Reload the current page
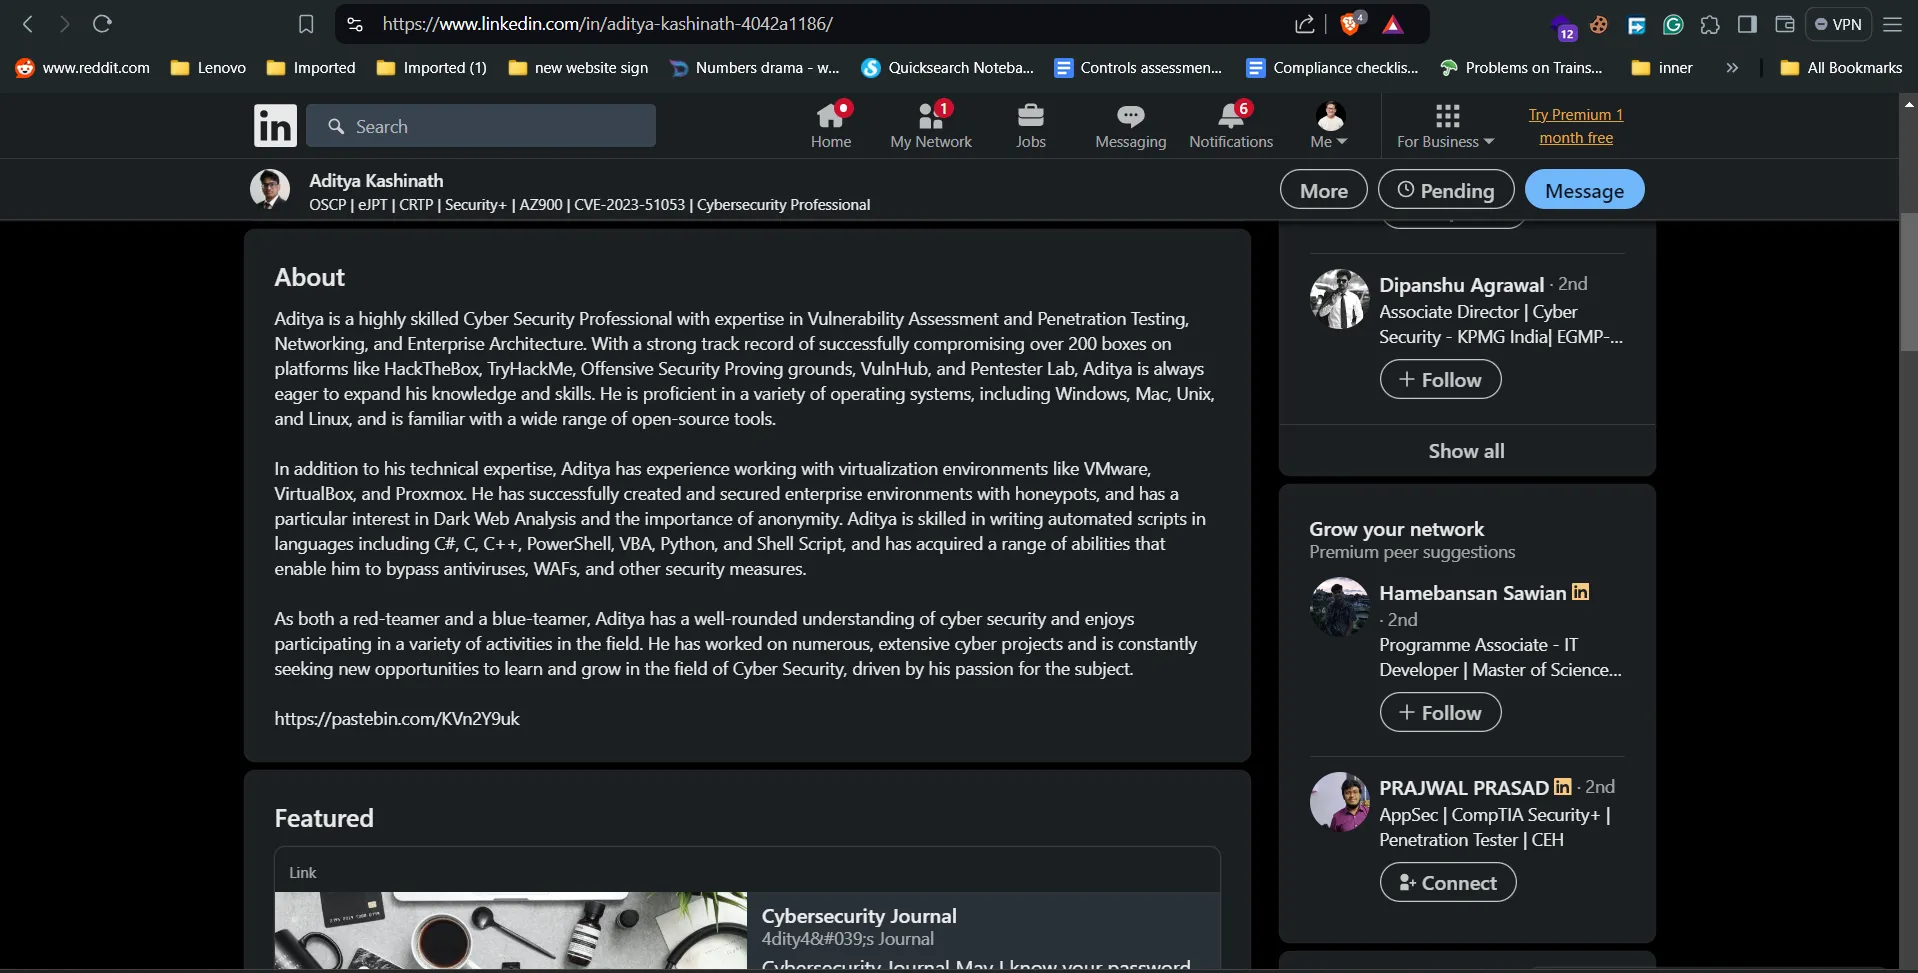The width and height of the screenshot is (1918, 973). tap(102, 24)
